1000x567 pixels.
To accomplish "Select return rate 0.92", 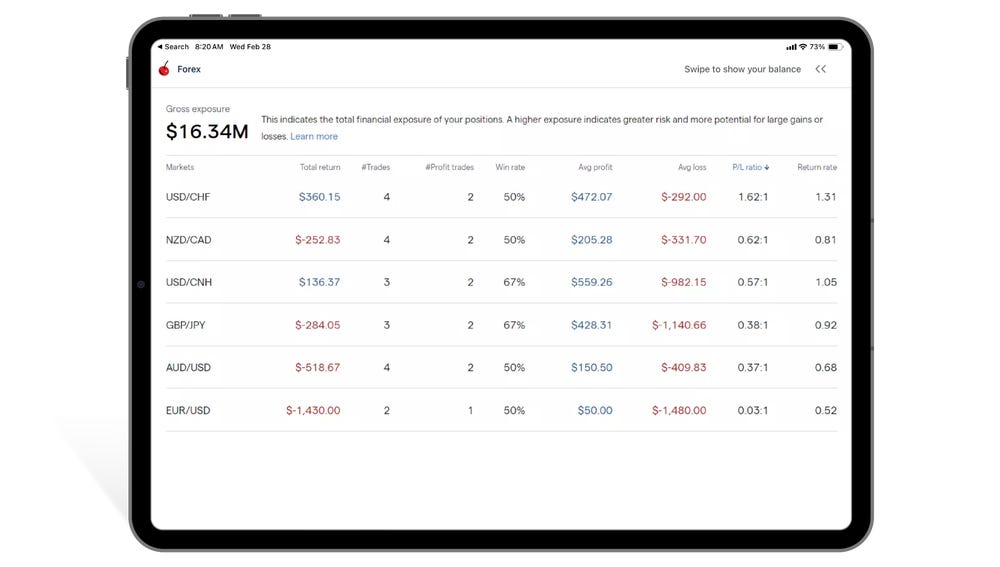I will point(826,325).
